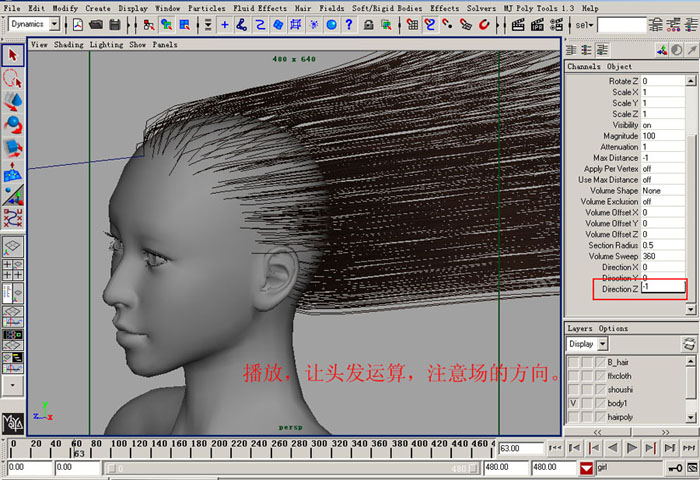Click the play forwards button

[x=631, y=447]
